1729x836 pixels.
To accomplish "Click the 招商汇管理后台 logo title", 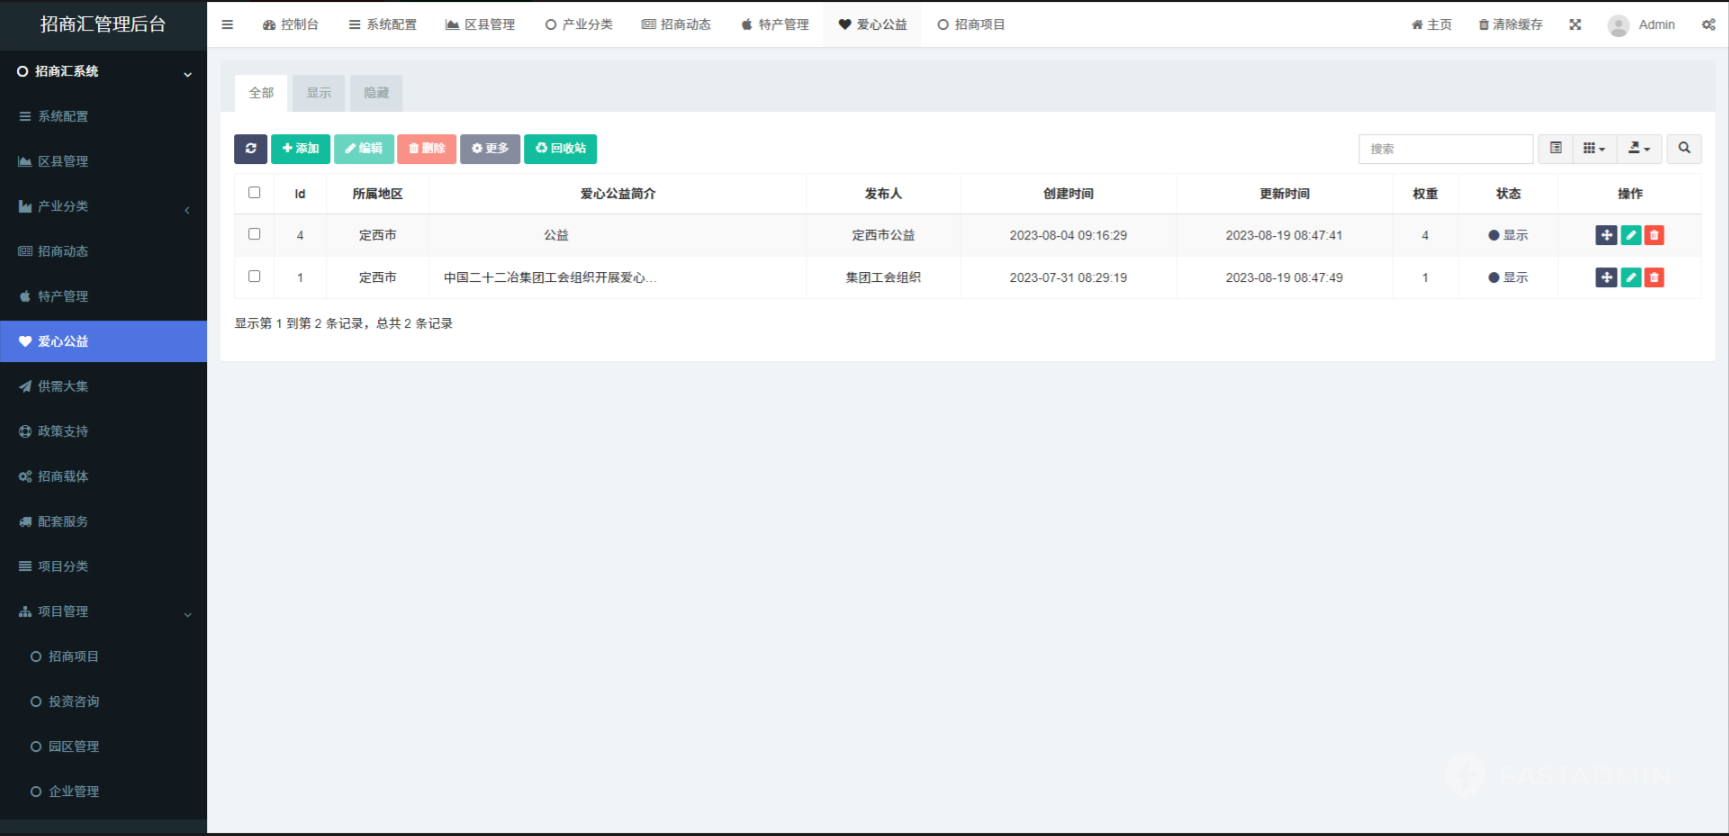I will pos(103,24).
